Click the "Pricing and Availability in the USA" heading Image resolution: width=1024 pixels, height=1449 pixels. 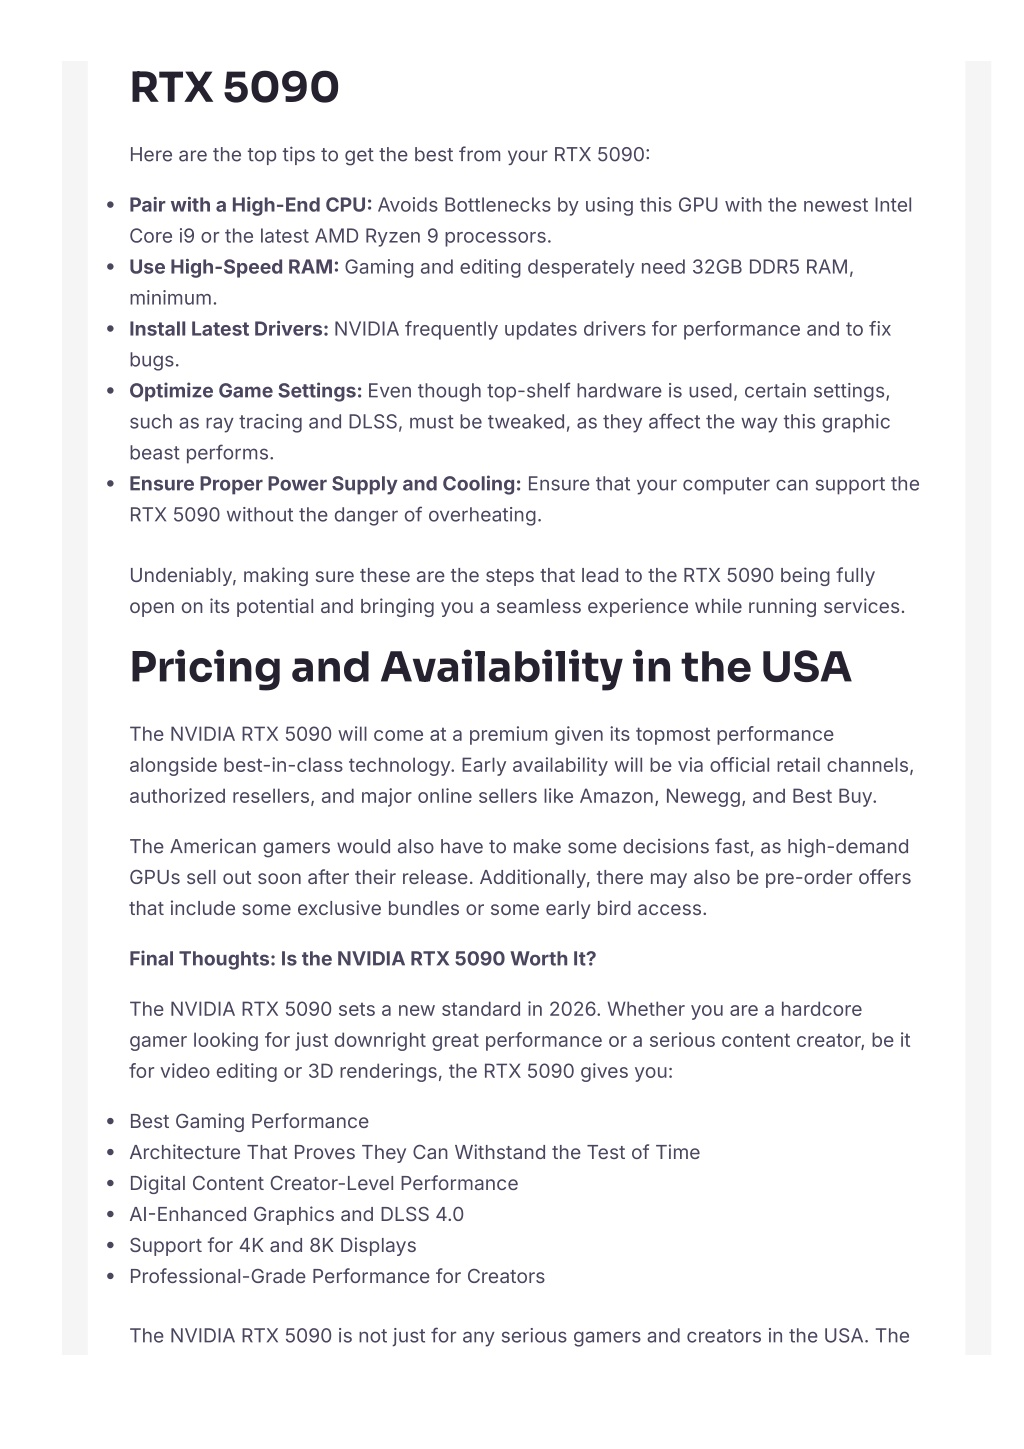point(490,668)
